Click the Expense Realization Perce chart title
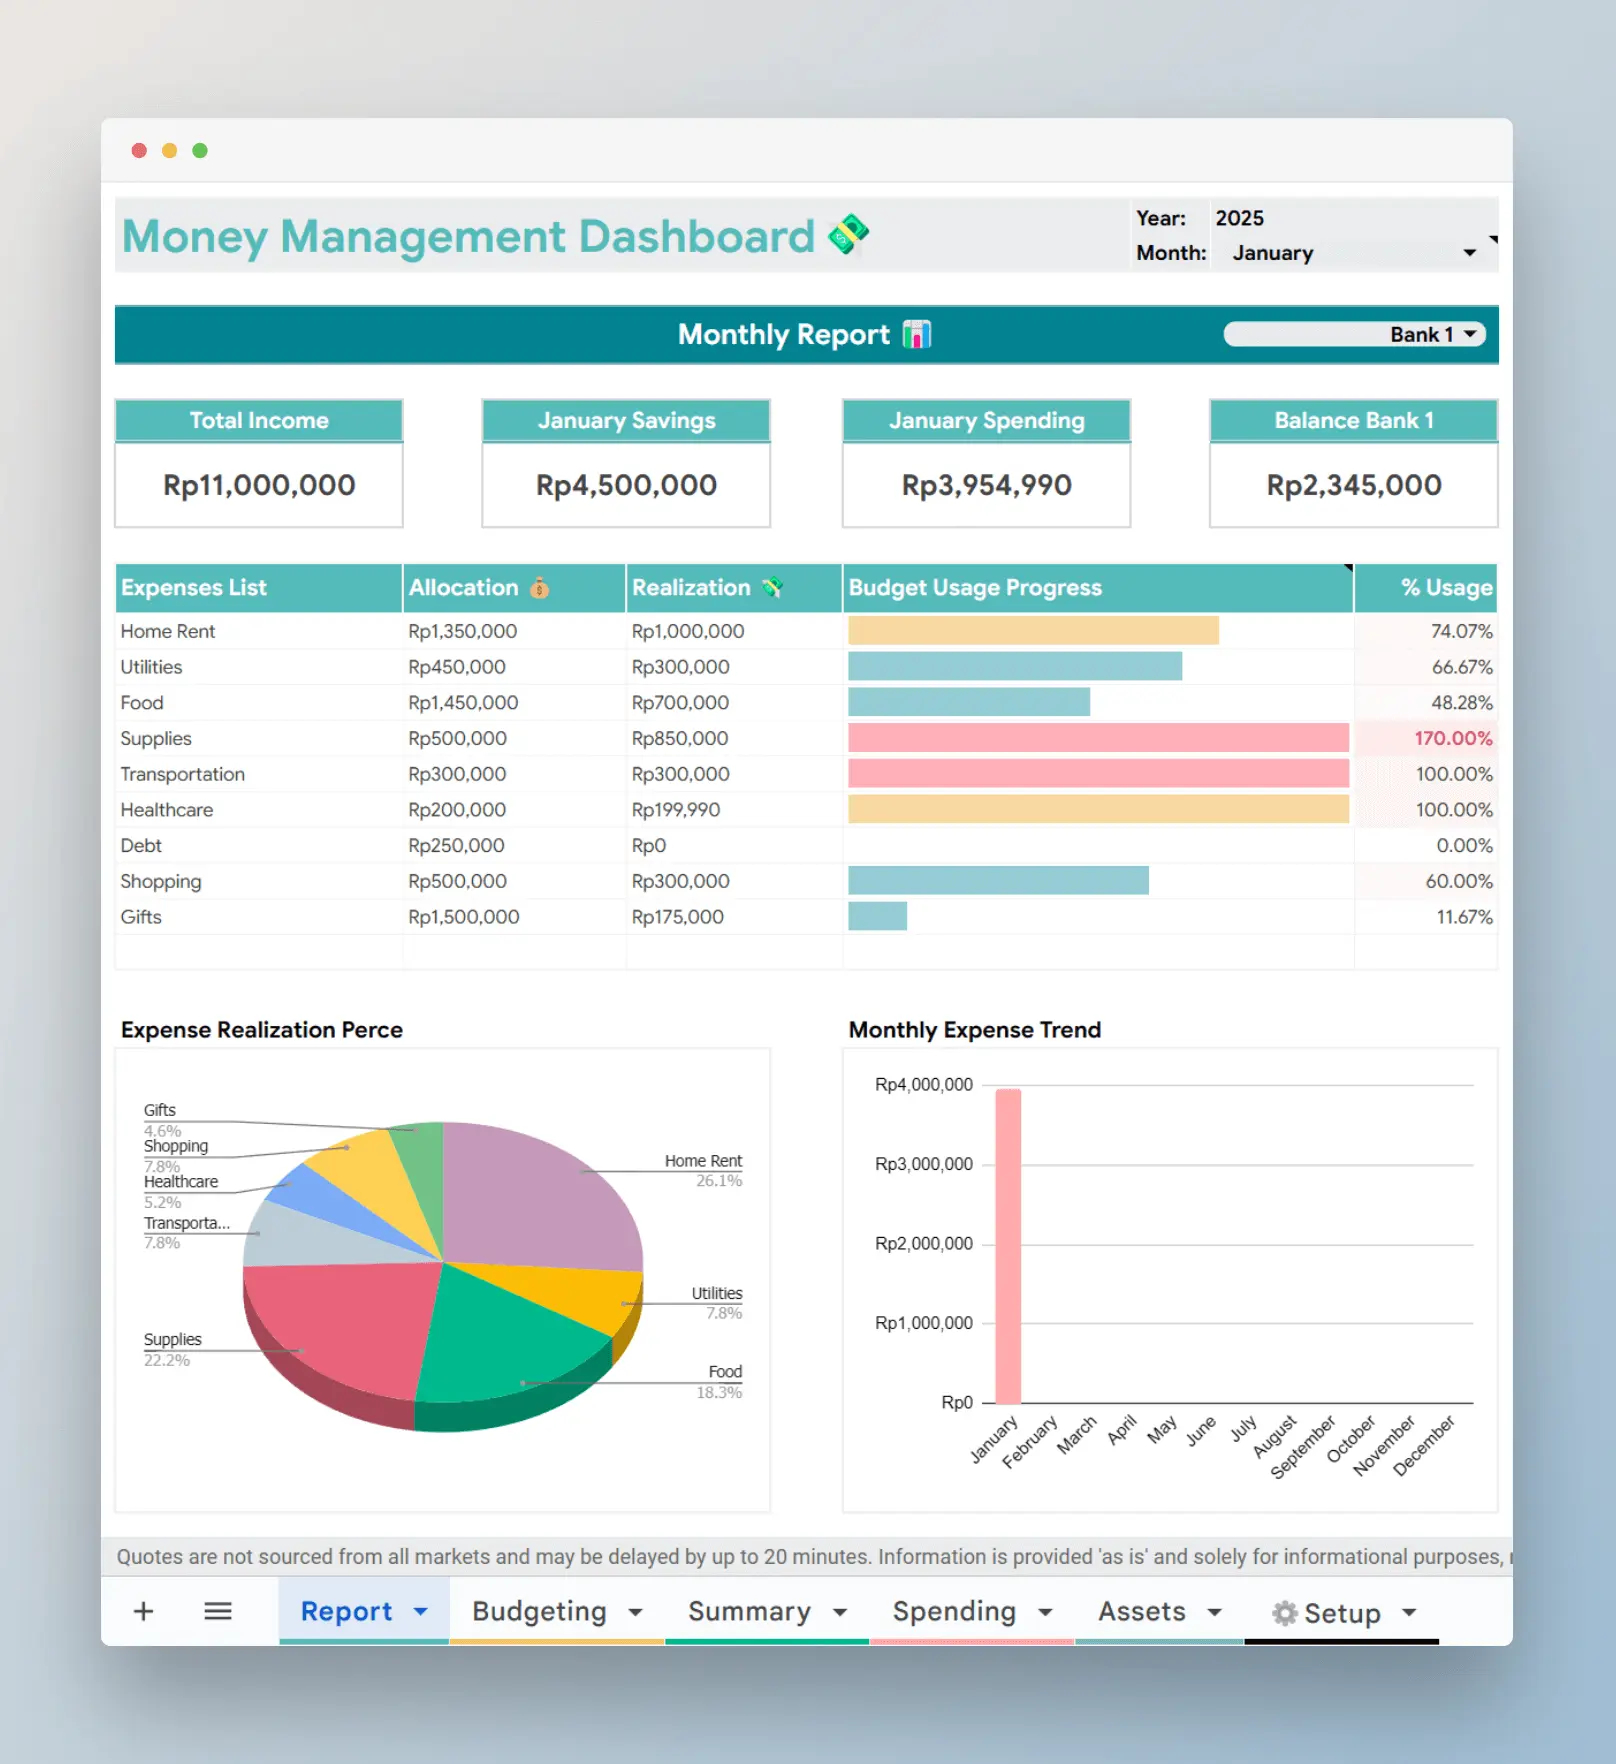1616x1764 pixels. [x=261, y=1029]
